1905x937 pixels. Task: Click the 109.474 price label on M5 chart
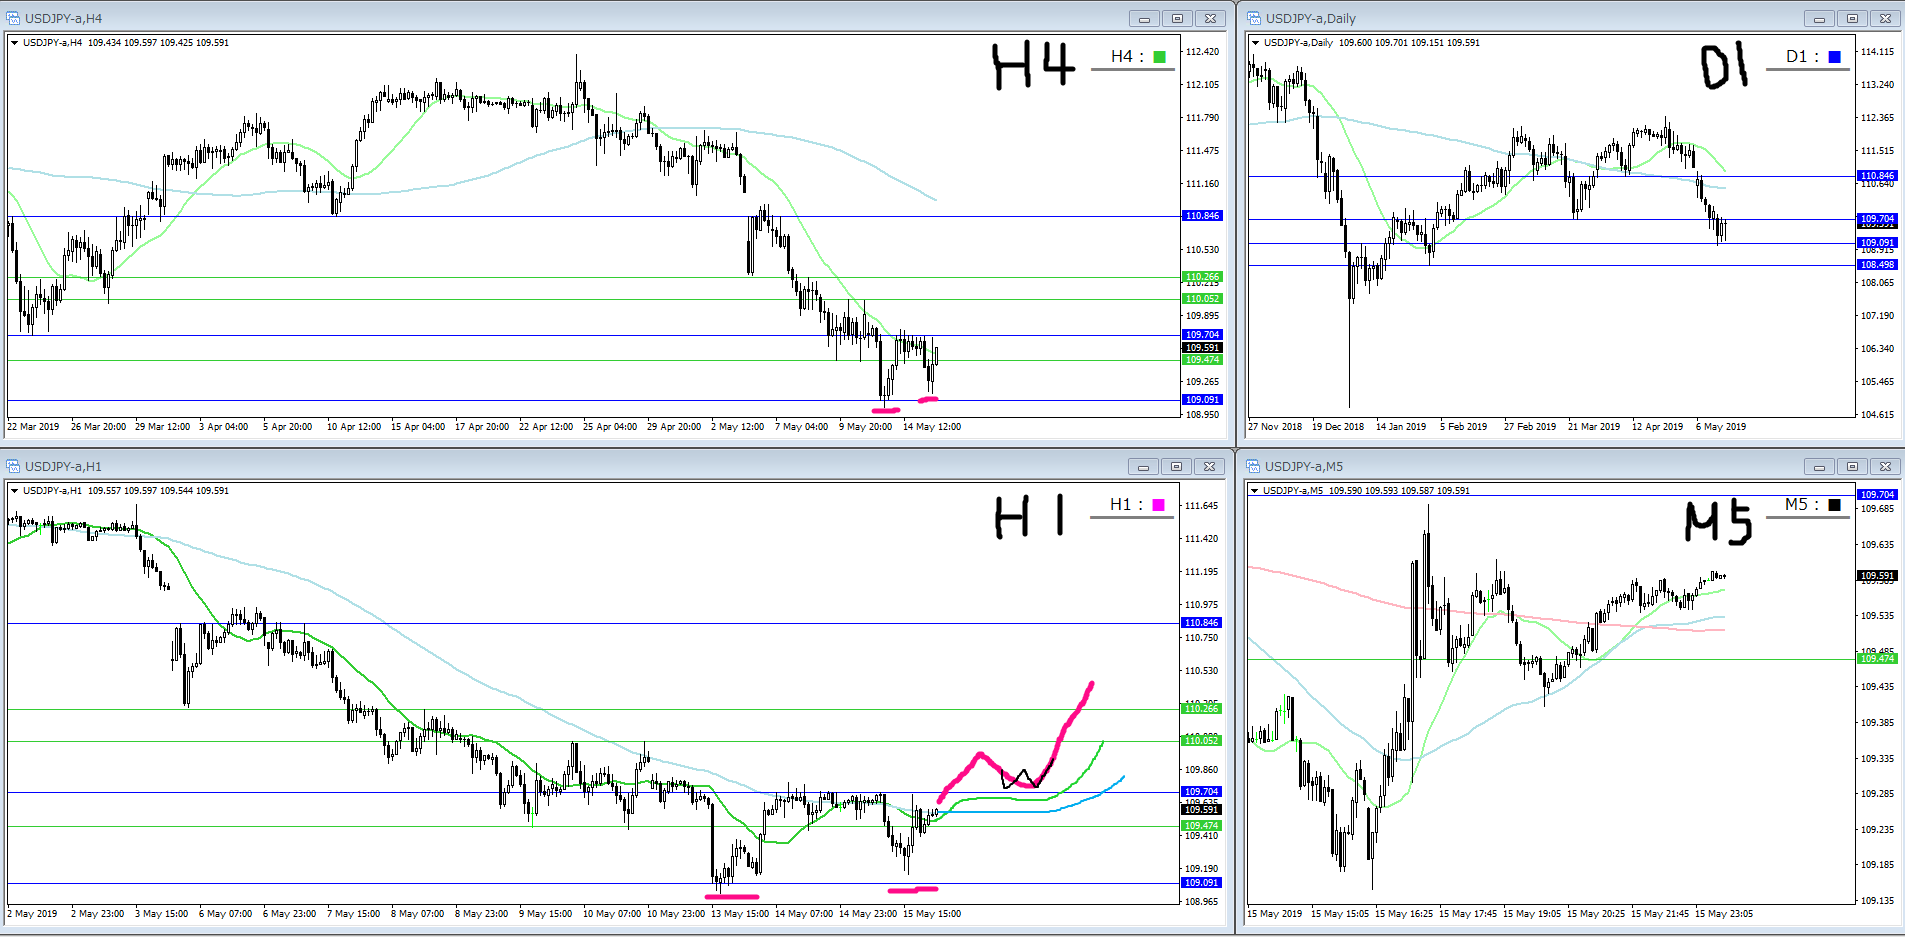coord(1877,659)
